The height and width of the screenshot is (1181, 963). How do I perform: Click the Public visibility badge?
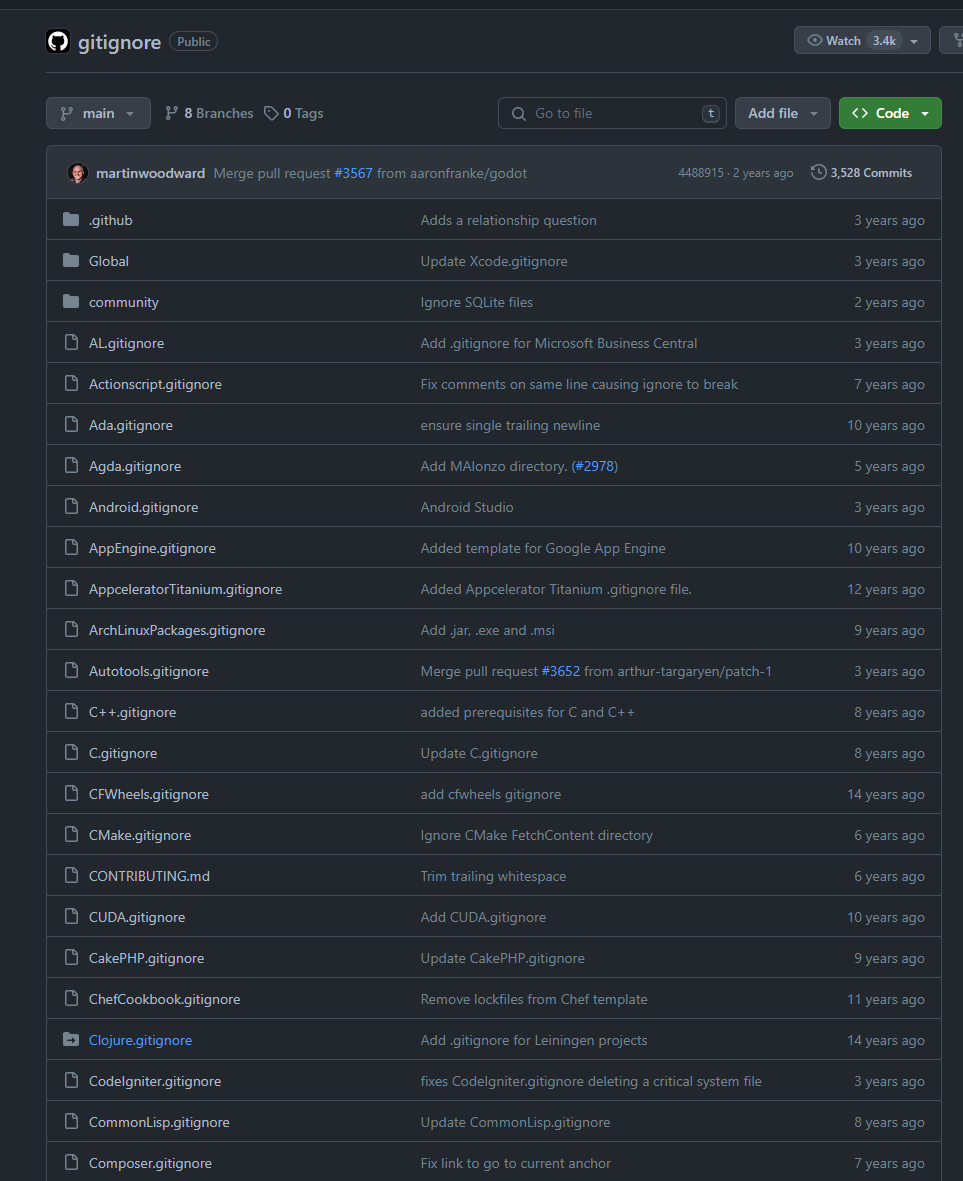pyautogui.click(x=194, y=41)
